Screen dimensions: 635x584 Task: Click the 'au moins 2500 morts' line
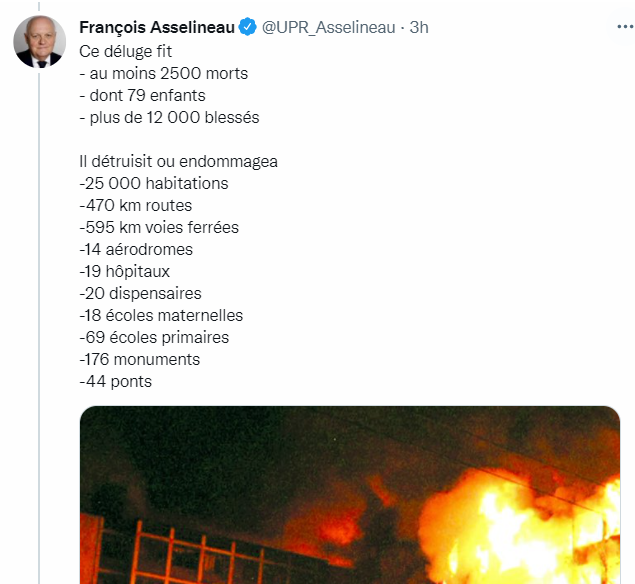163,73
